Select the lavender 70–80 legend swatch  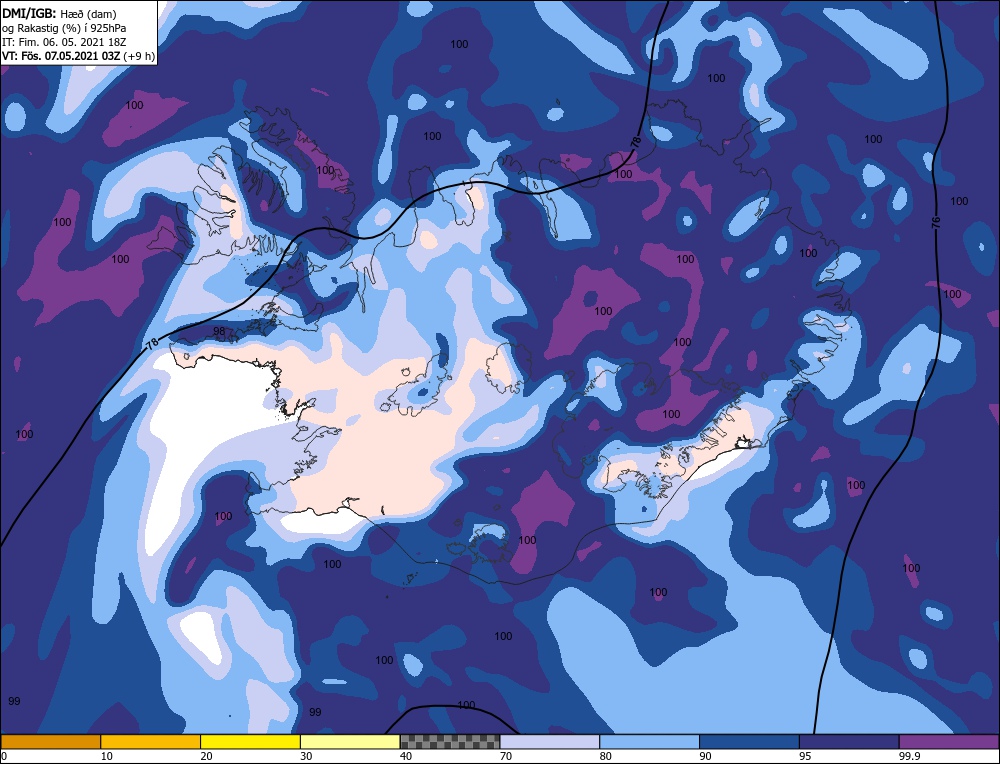point(550,742)
